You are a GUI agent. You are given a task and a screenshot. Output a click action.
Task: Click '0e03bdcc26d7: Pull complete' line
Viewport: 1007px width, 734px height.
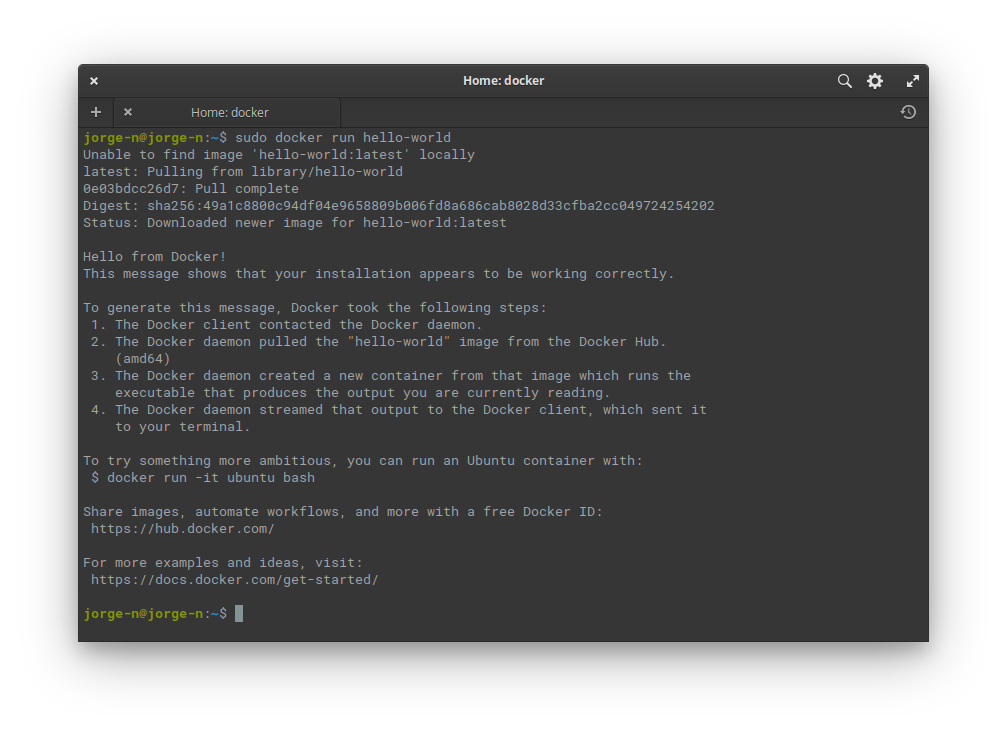191,189
